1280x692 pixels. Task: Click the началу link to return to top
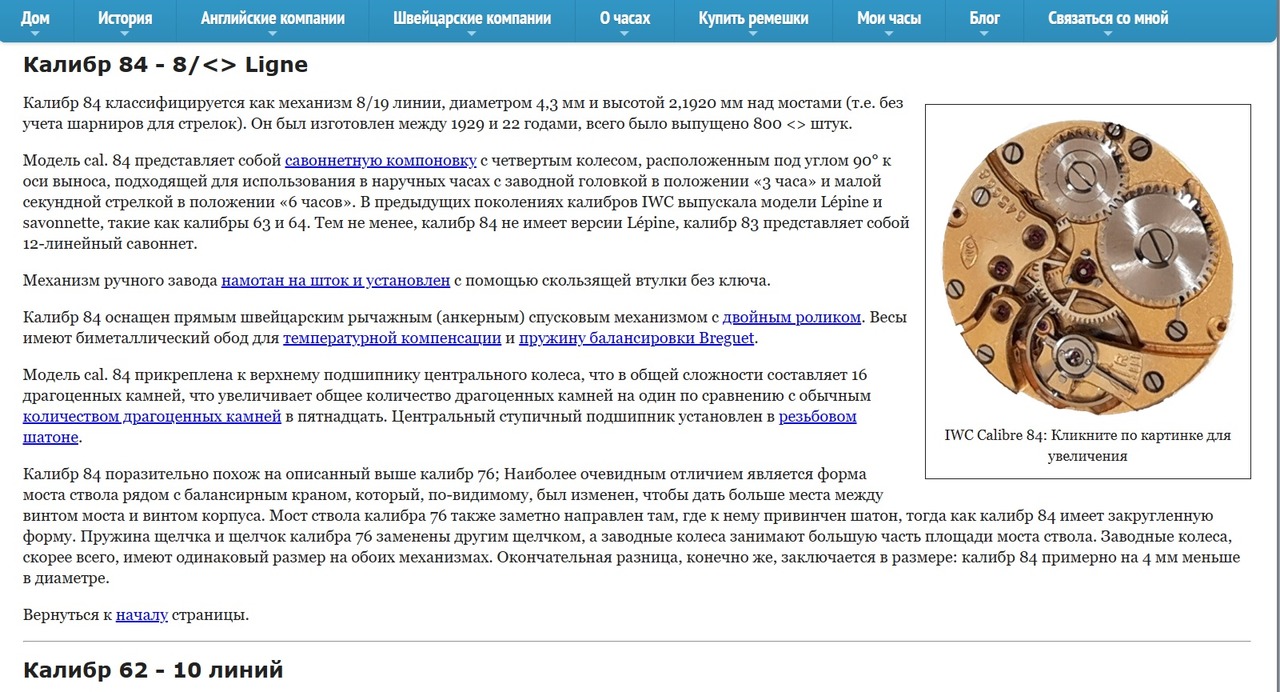click(x=141, y=614)
